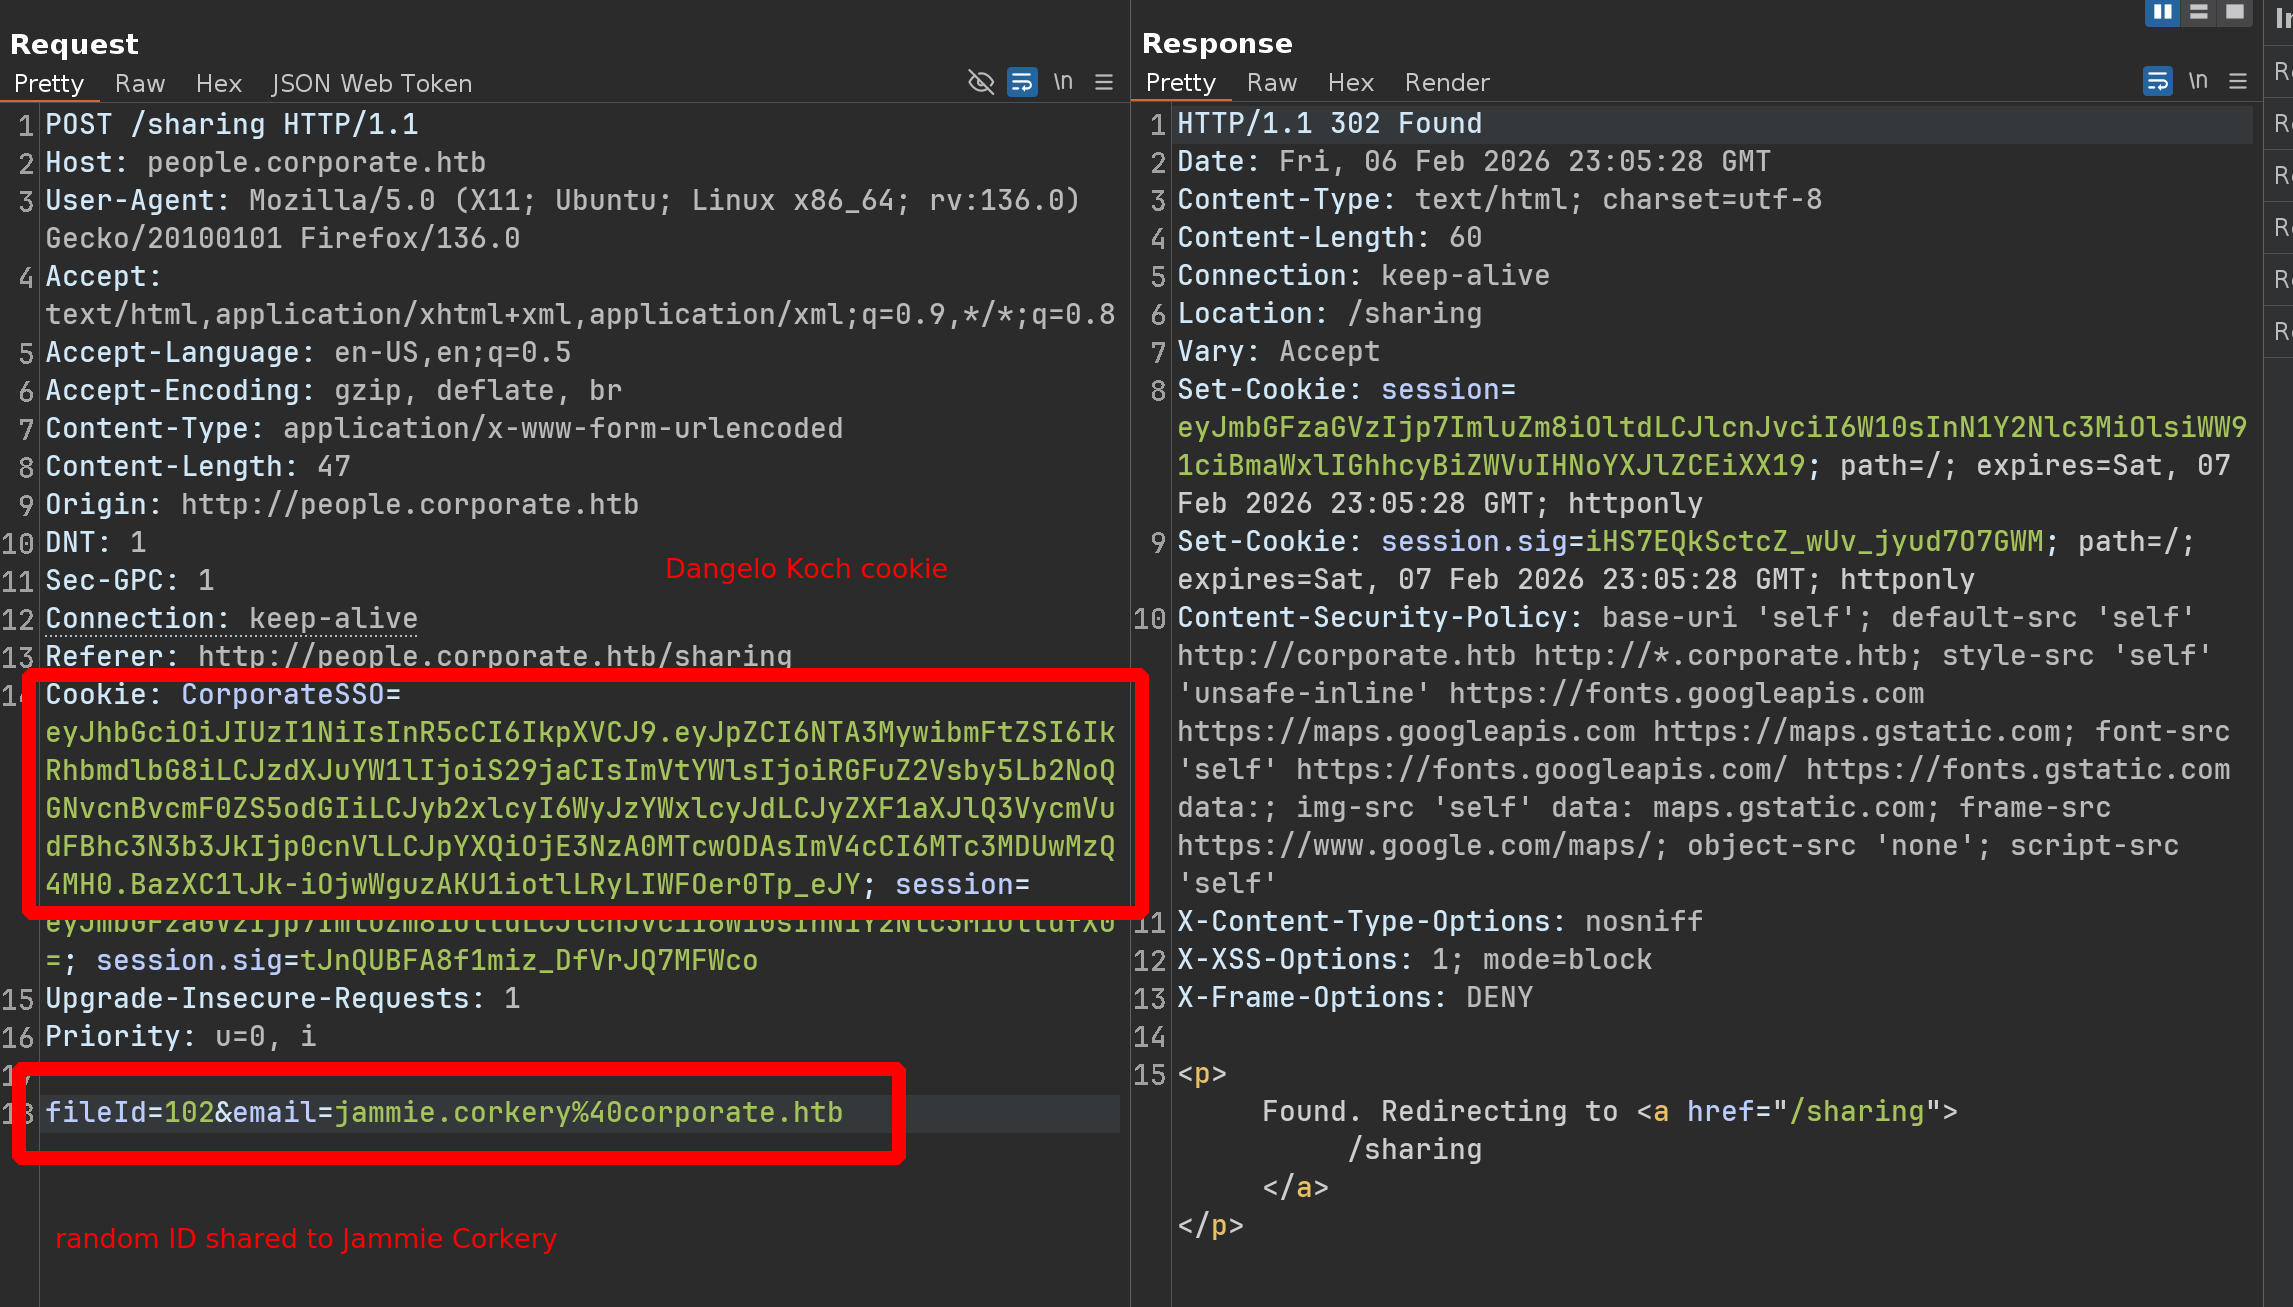Toggle hidden characters eye icon in Request
This screenshot has width=2293, height=1307.
point(981,82)
